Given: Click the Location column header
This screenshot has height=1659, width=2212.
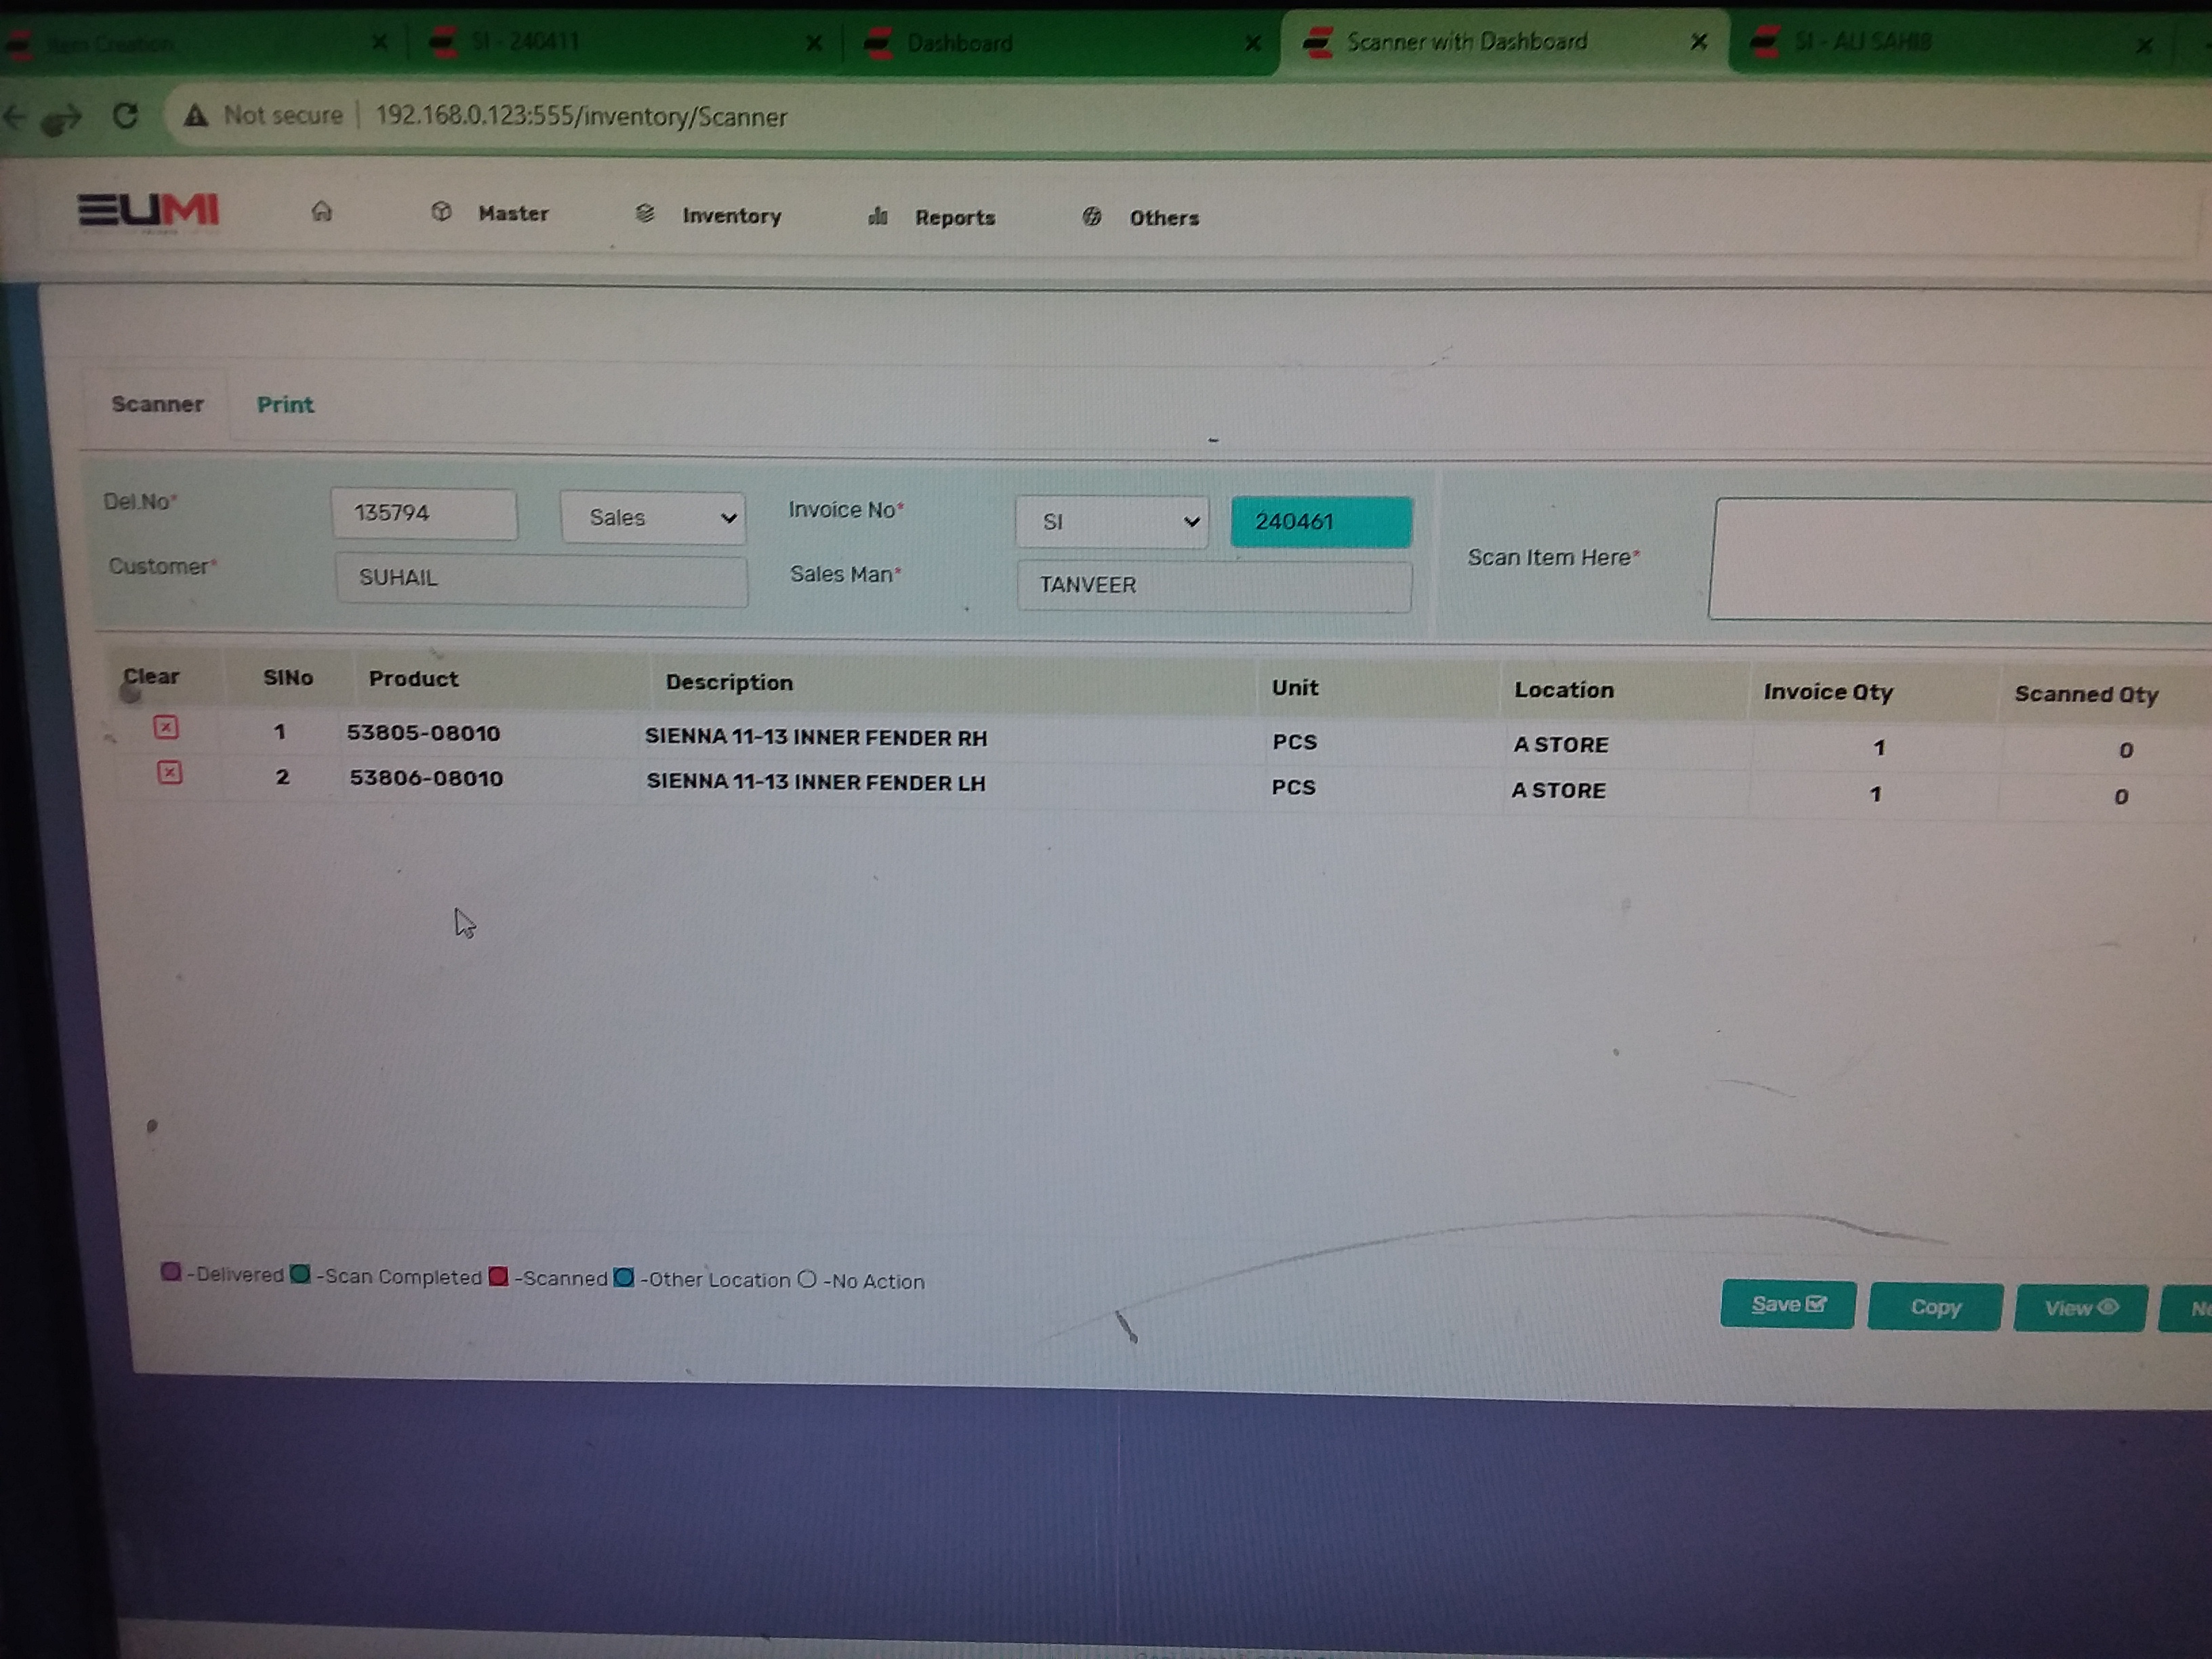Looking at the screenshot, I should pos(1563,690).
